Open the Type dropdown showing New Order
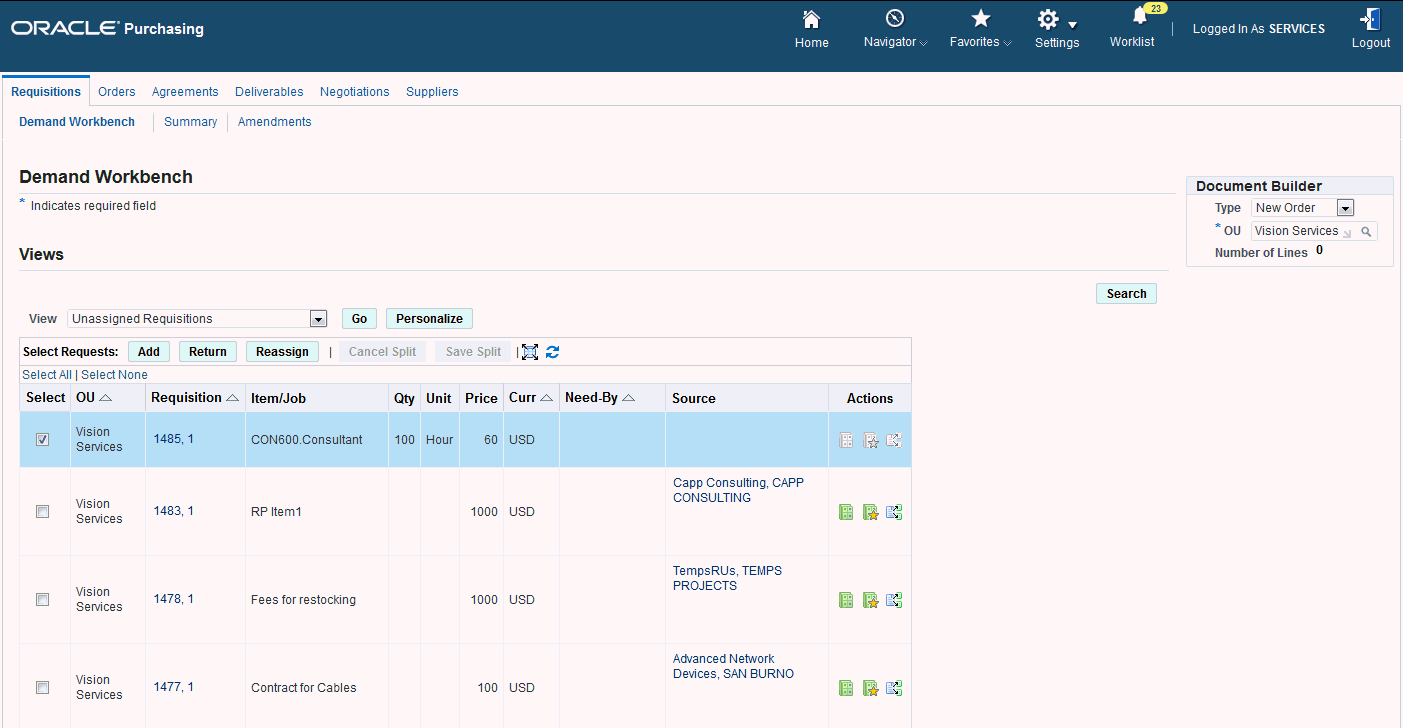Screen dimensions: 1403x728 [x=1302, y=208]
